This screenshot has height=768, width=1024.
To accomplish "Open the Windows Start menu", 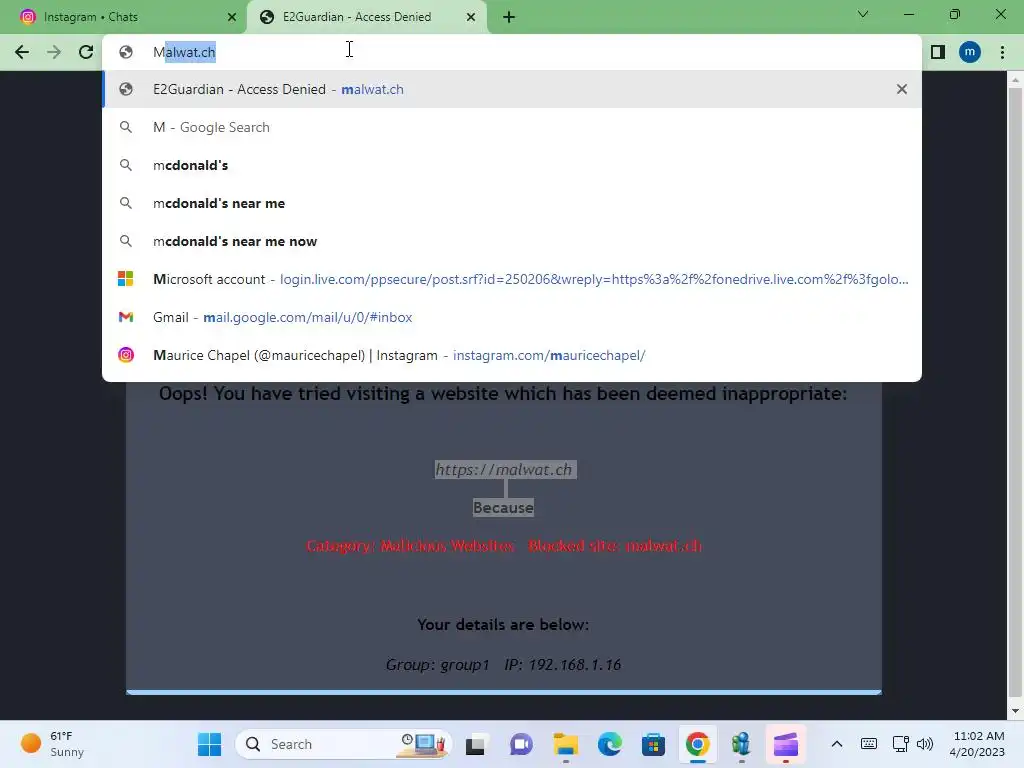I will pos(210,744).
